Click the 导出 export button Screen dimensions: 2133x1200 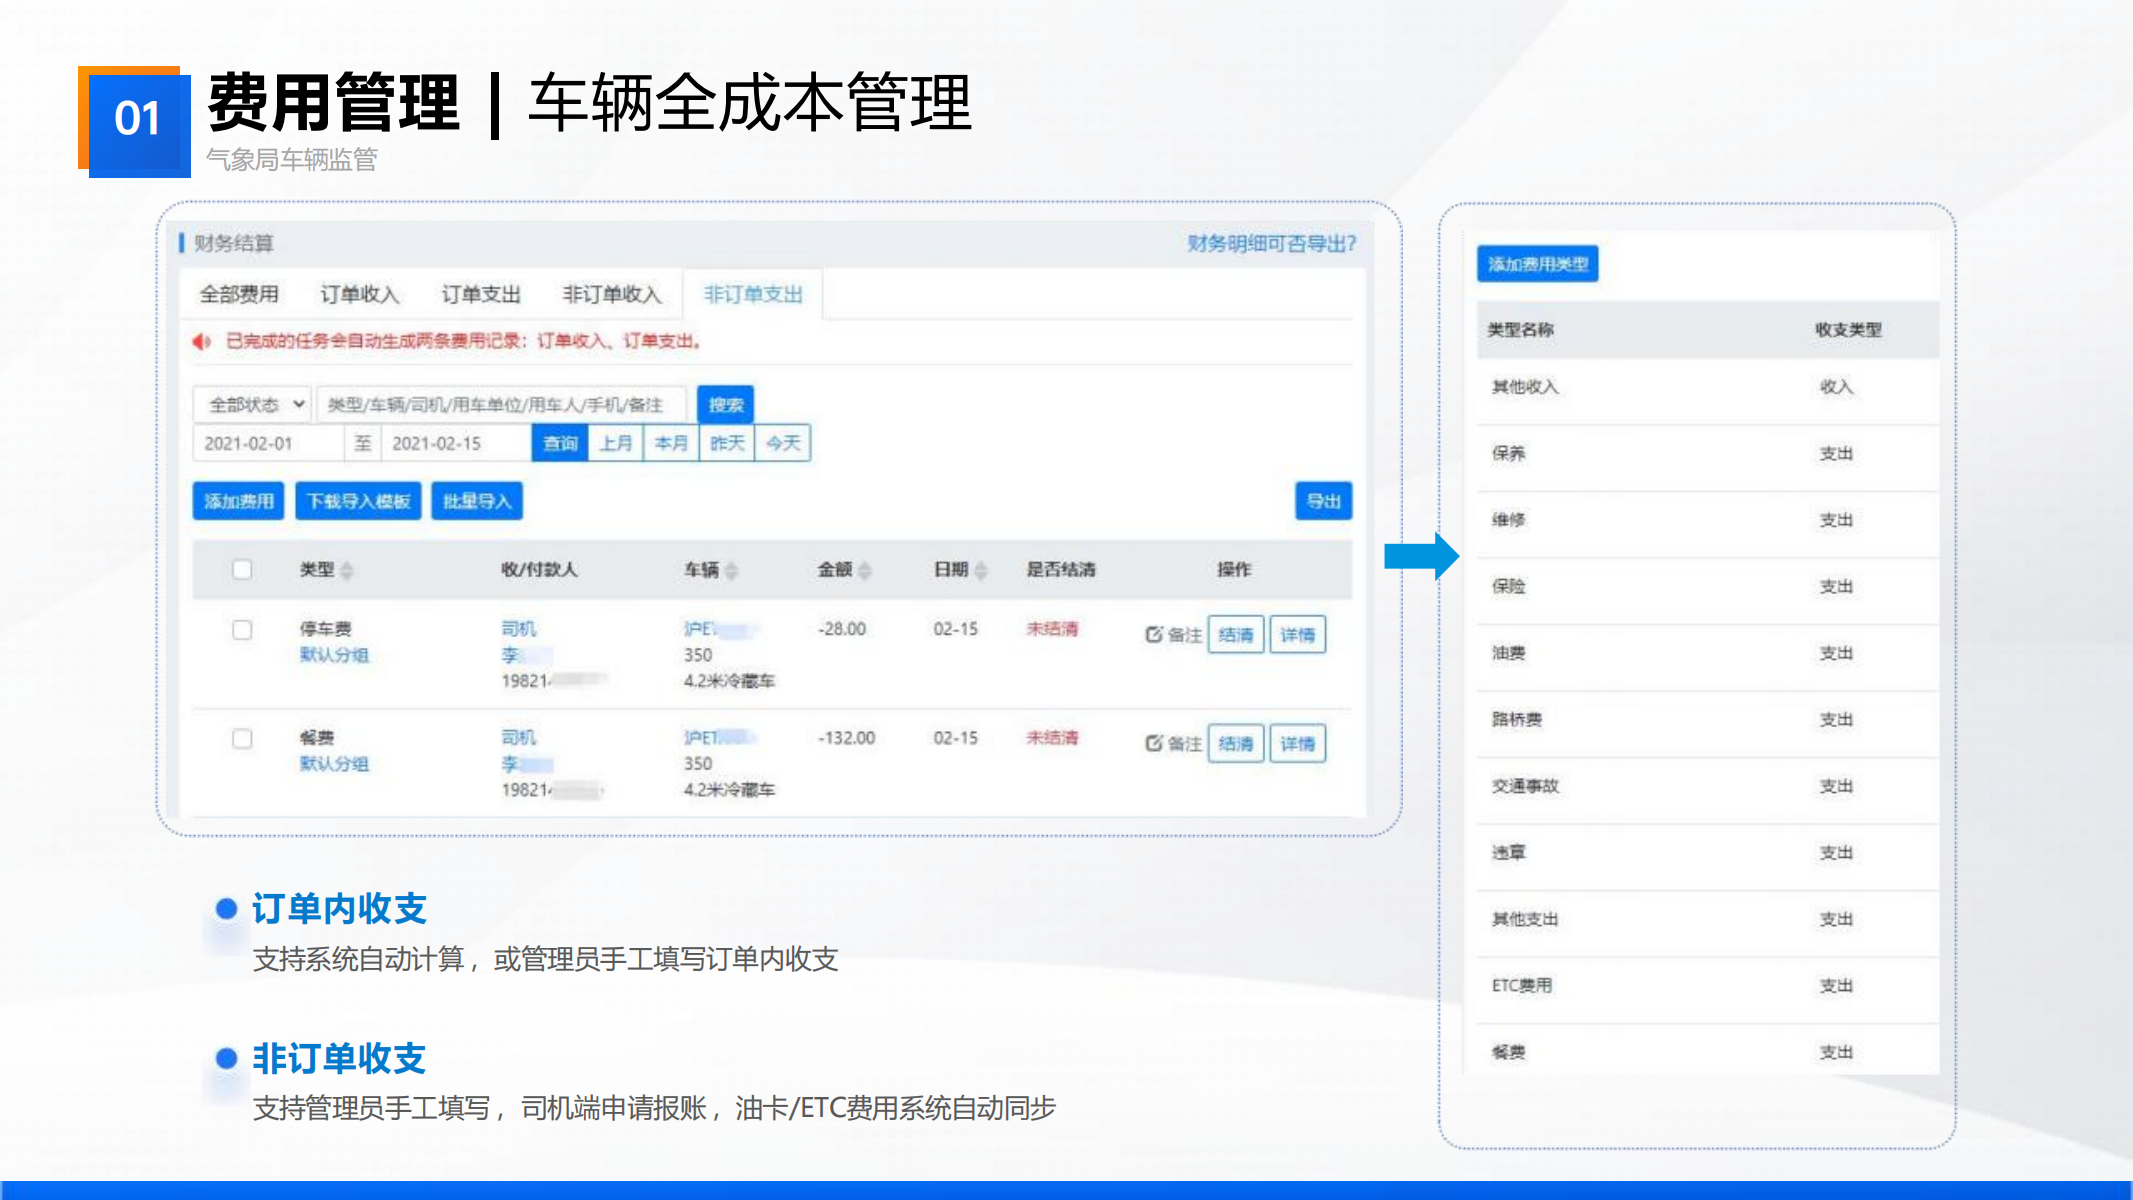[x=1323, y=501]
